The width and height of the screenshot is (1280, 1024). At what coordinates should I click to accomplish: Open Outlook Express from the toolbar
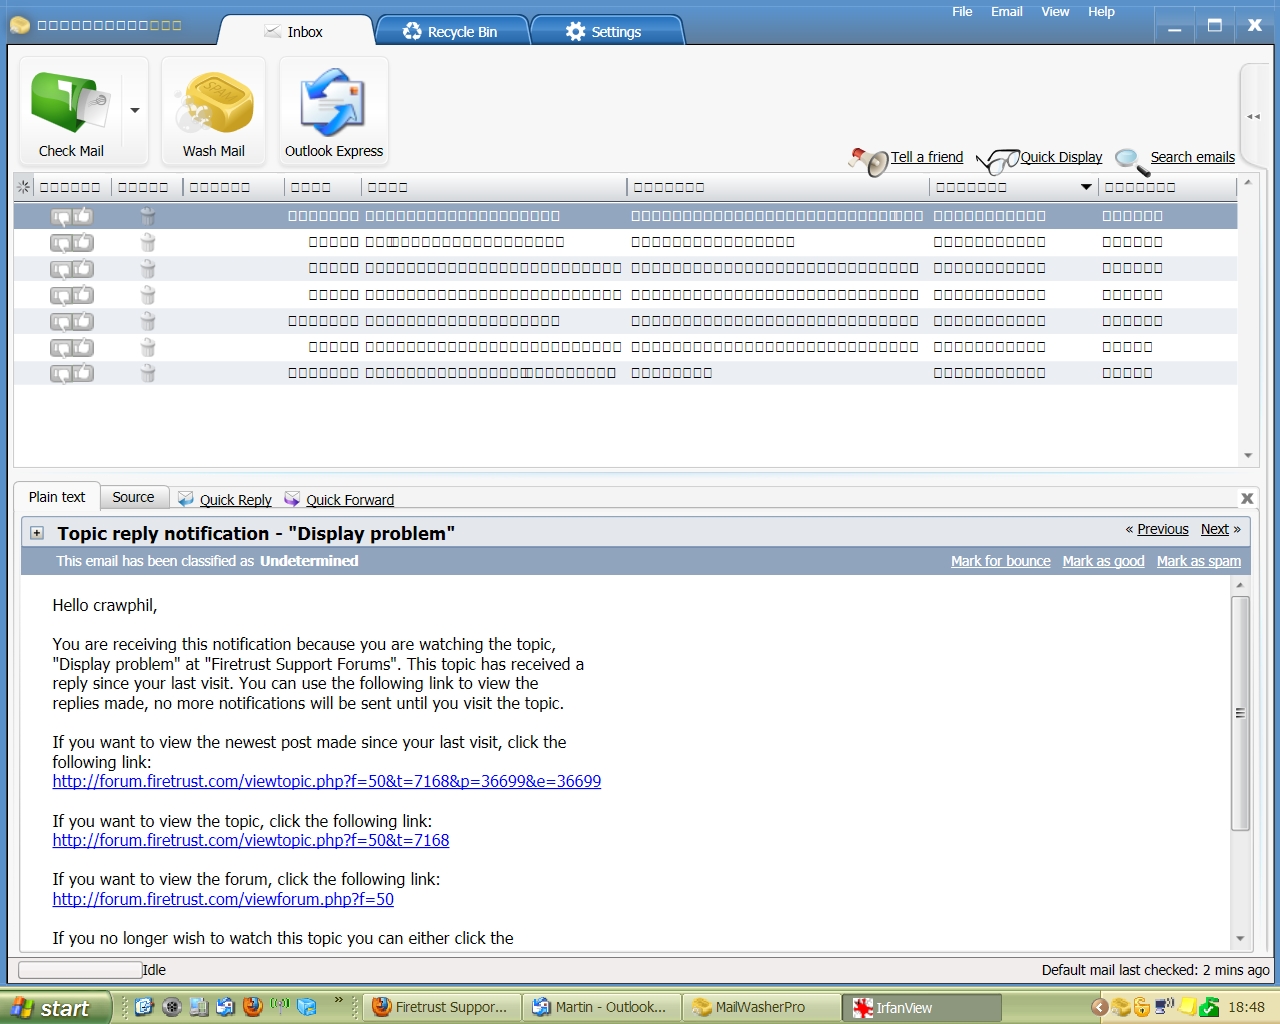[x=333, y=110]
